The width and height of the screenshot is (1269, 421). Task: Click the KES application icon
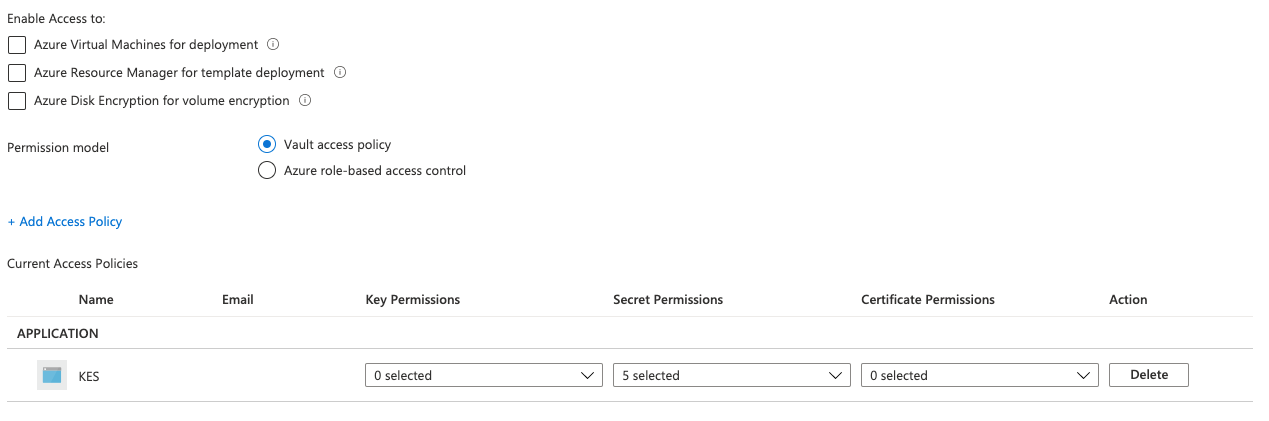[x=52, y=375]
